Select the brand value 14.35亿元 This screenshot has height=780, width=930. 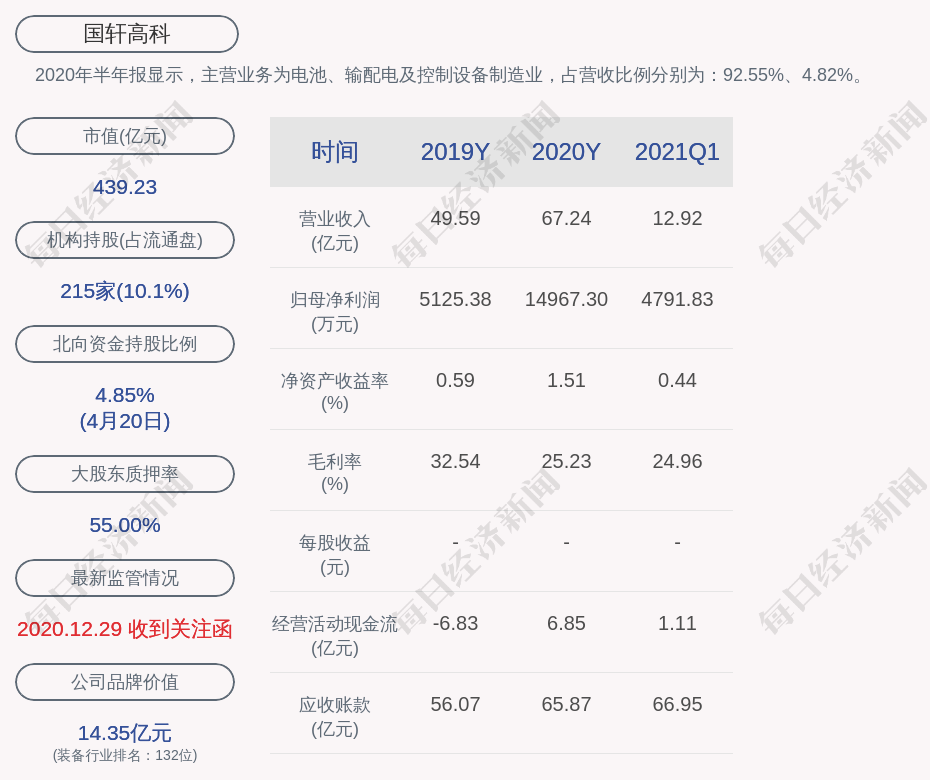[125, 733]
